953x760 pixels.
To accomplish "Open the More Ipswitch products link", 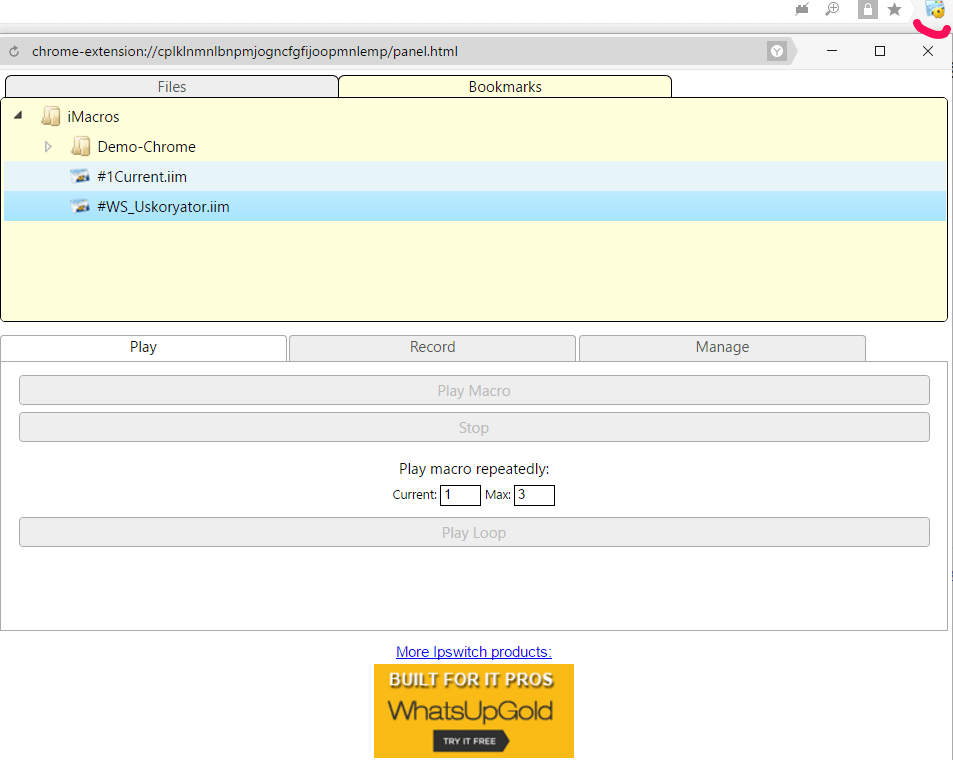I will pos(473,652).
